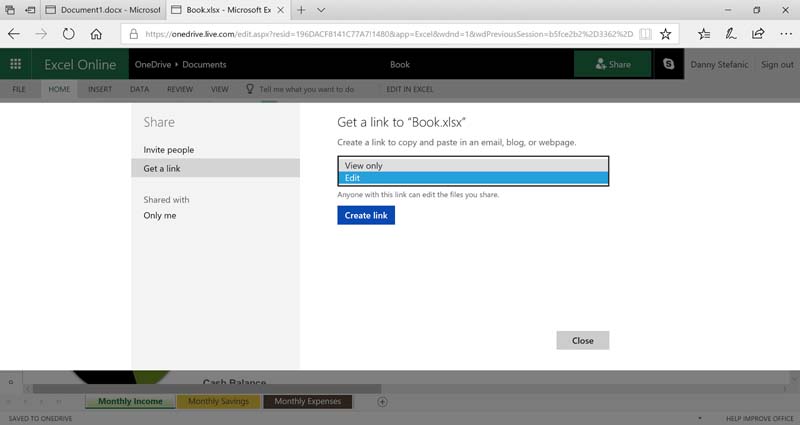
Task: Click Only me under Shared with
Action: pos(160,215)
